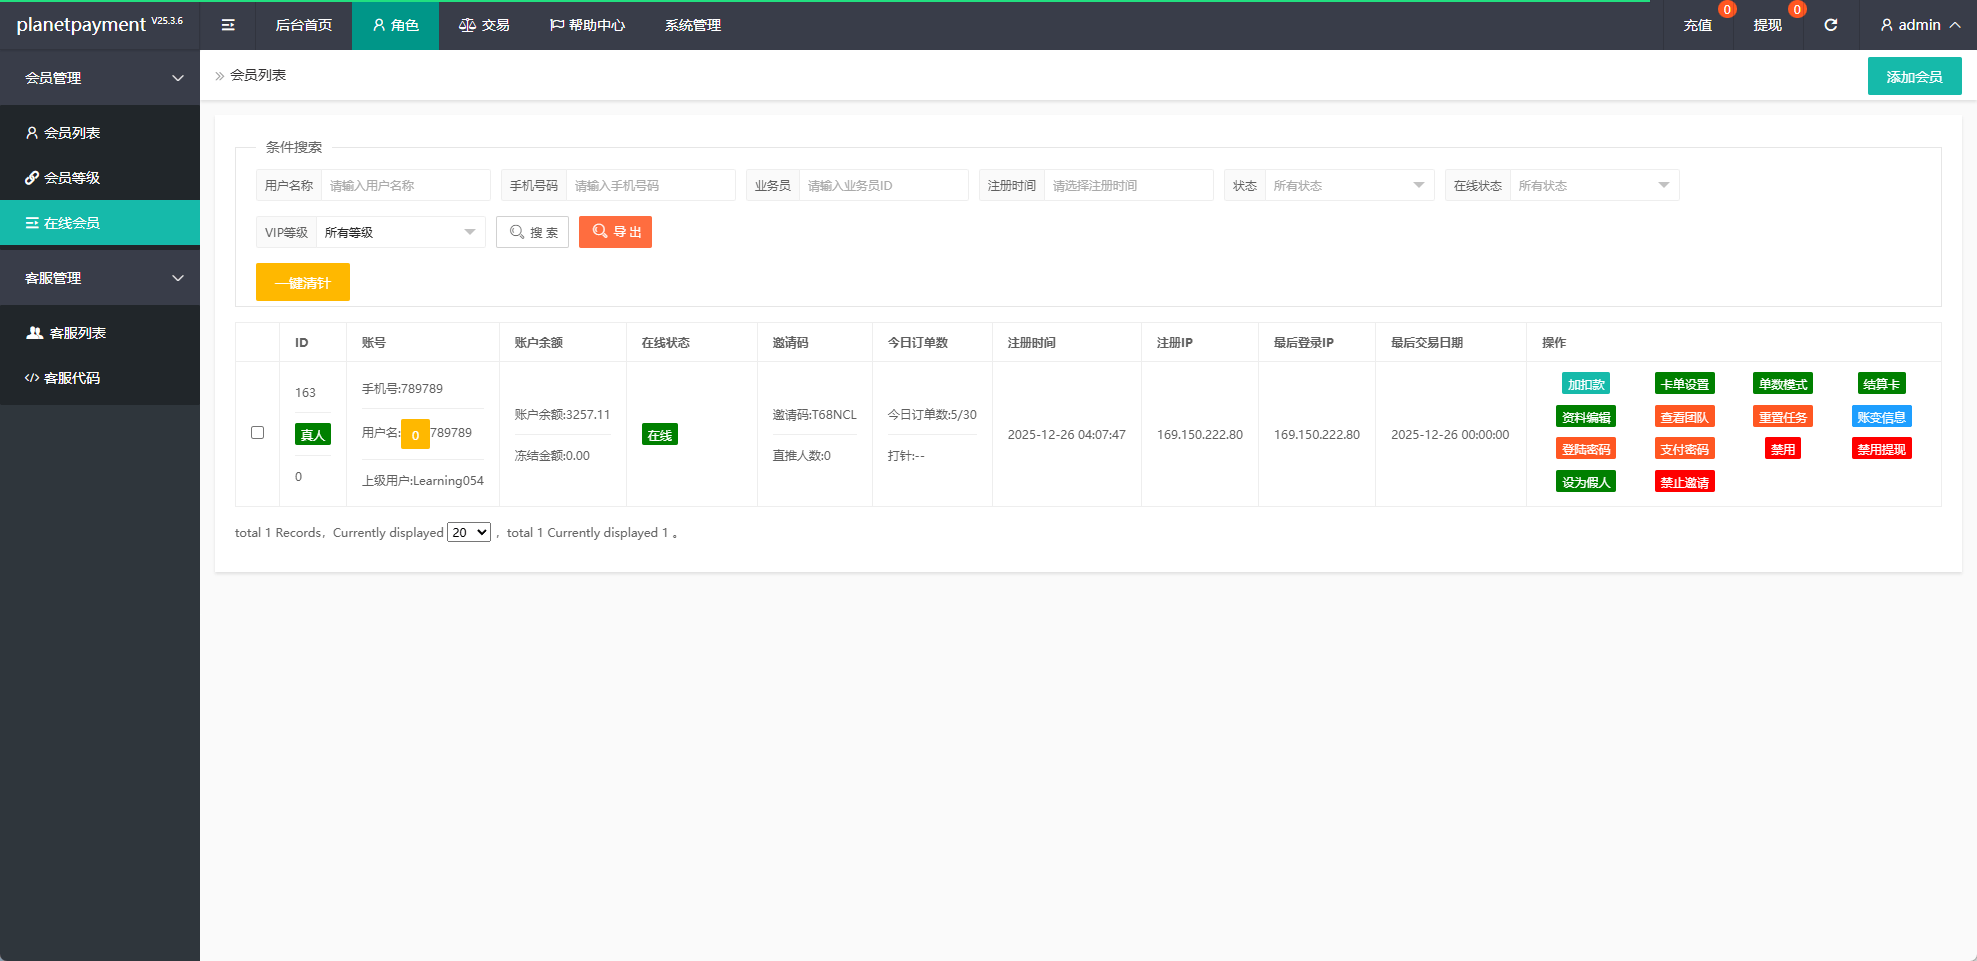This screenshot has height=961, width=1977.
Task: Open the 系统管理 top menu
Action: point(692,25)
